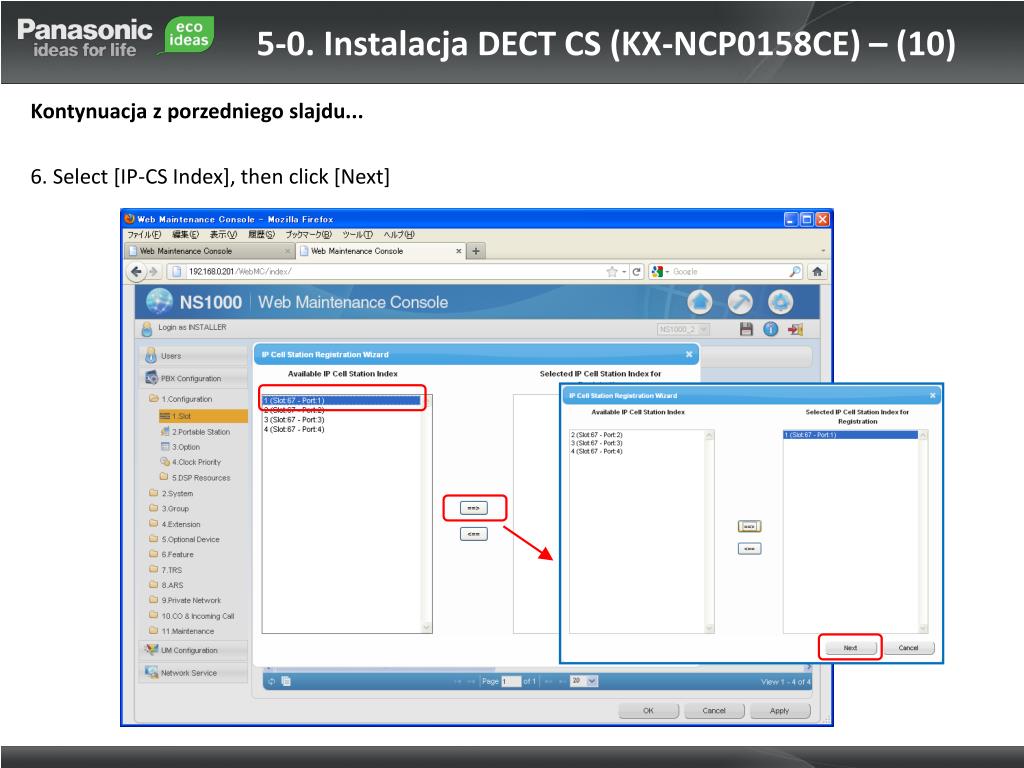Select '1 (Slot:67 - Port:1)' in available list
The width and height of the screenshot is (1024, 768).
tap(341, 400)
